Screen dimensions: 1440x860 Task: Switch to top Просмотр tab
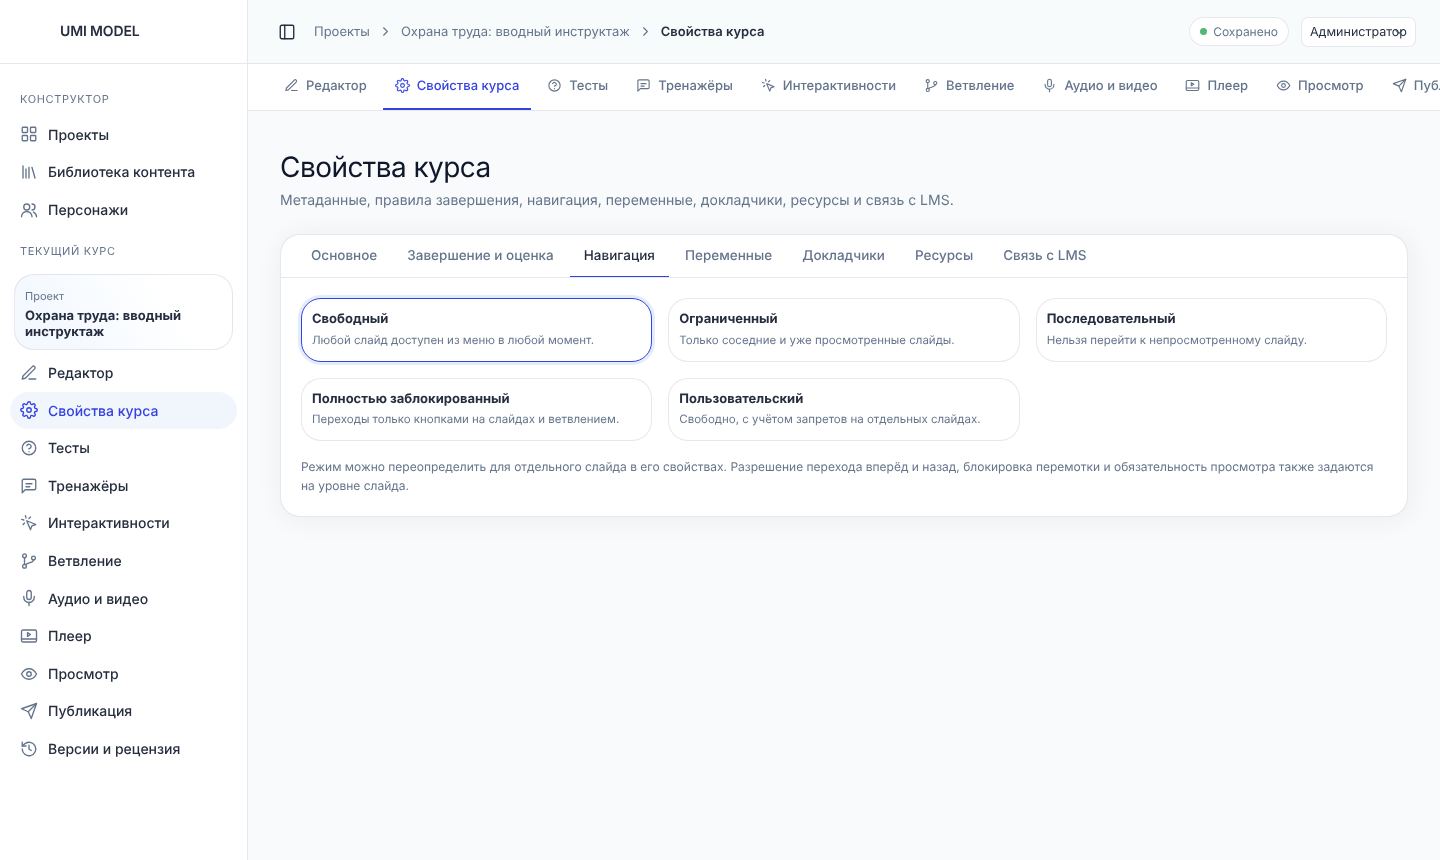pyautogui.click(x=1320, y=86)
